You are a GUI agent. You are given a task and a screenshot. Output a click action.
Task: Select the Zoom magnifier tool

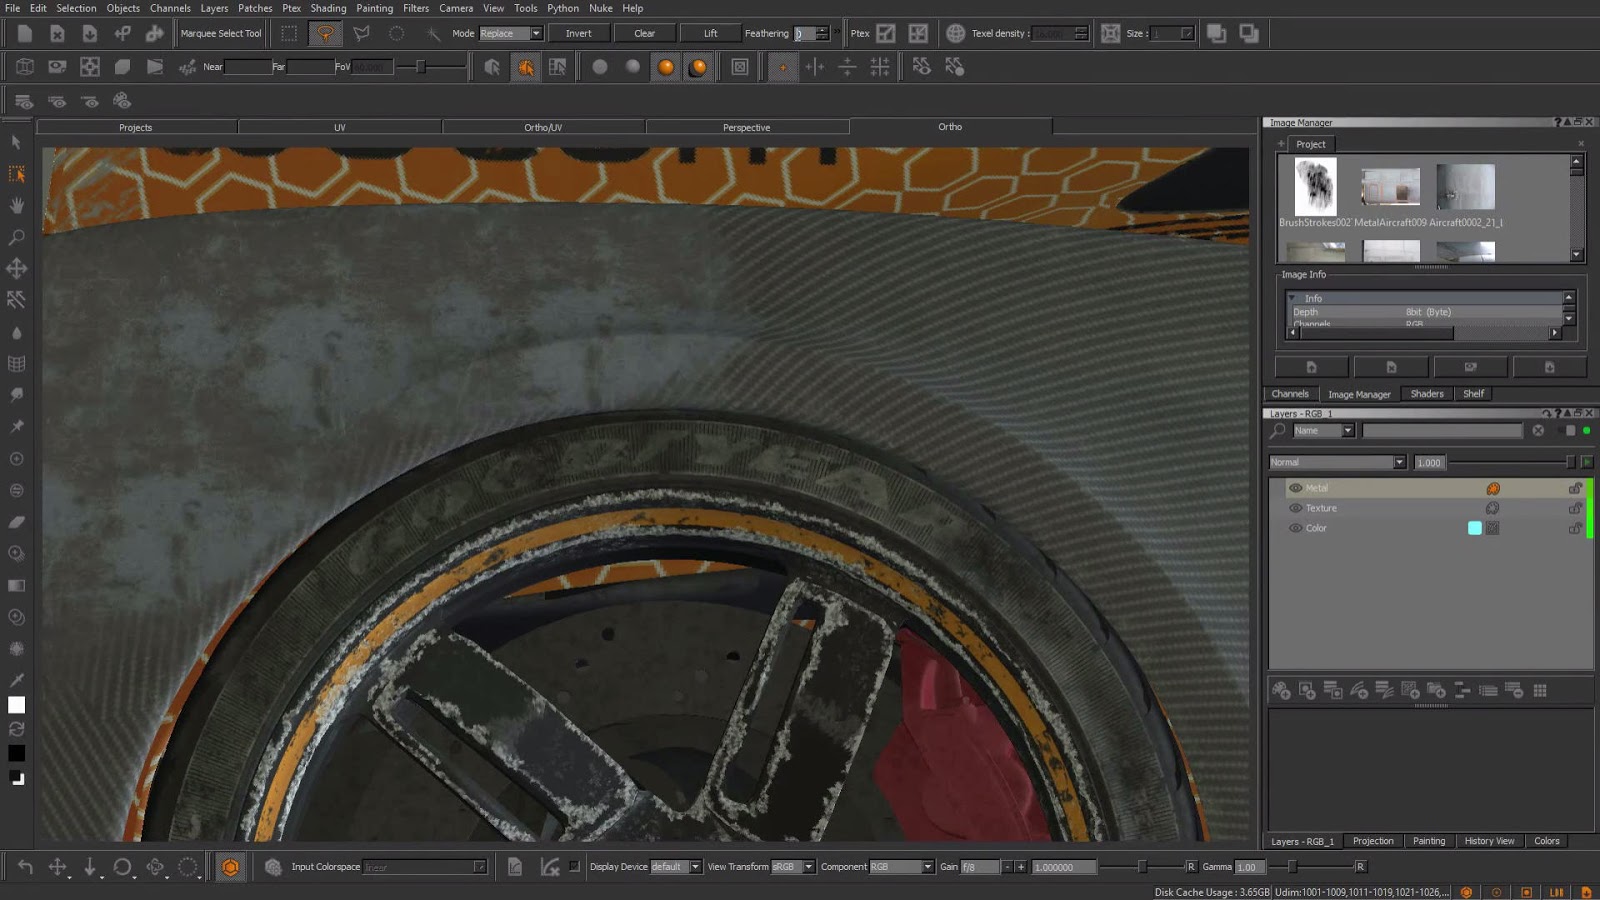coord(17,237)
